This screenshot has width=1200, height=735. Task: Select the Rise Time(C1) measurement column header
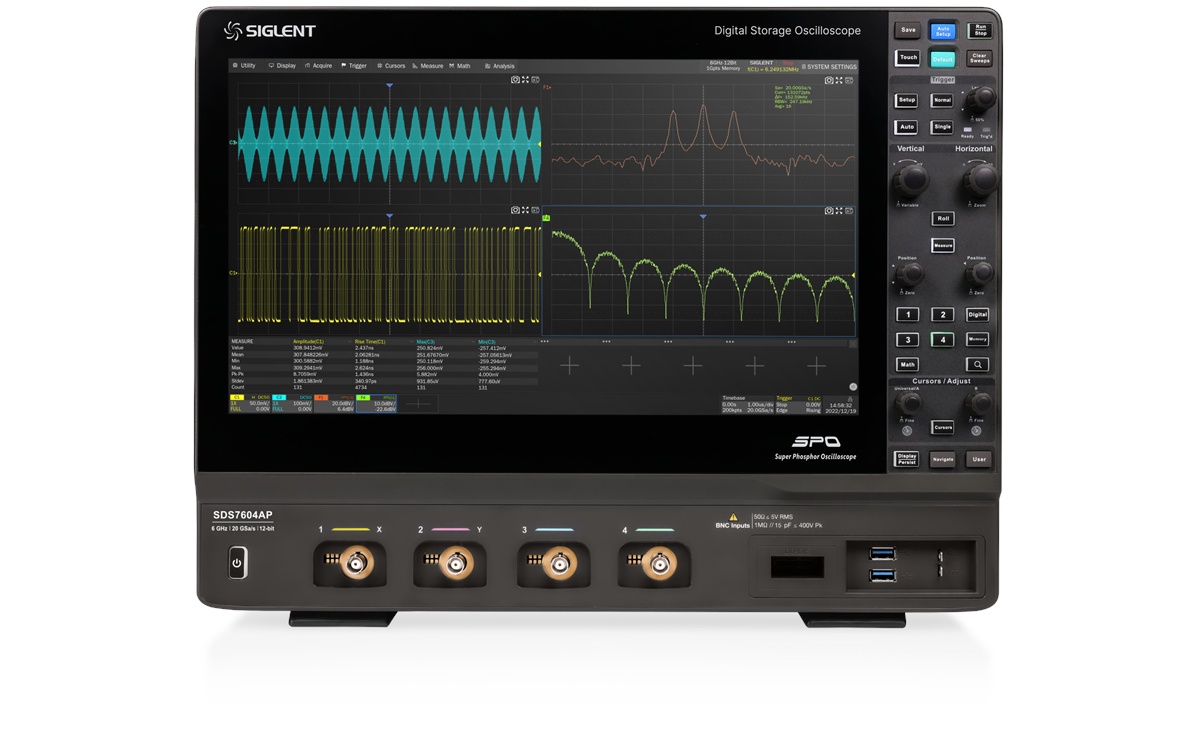370,341
